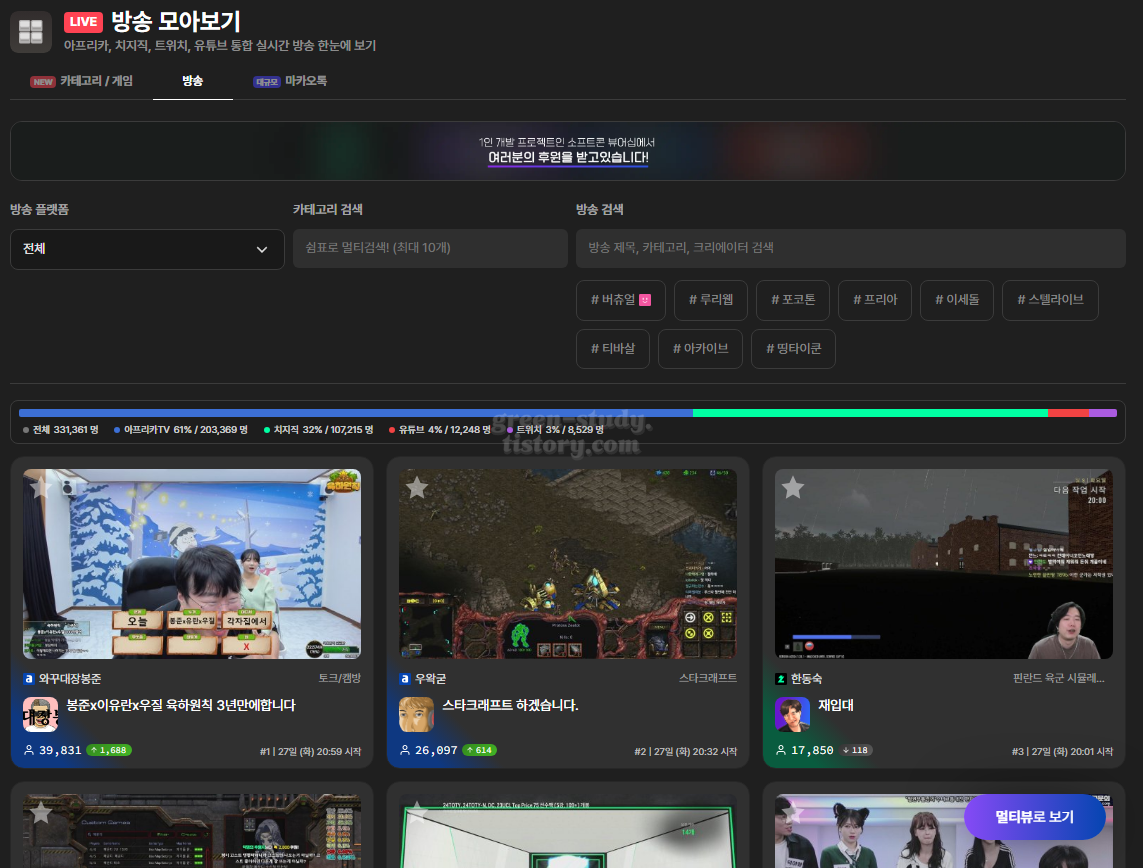The image size is (1143, 868).
Task: Click the 전체 331,361 명 legend entry
Action: coord(61,430)
